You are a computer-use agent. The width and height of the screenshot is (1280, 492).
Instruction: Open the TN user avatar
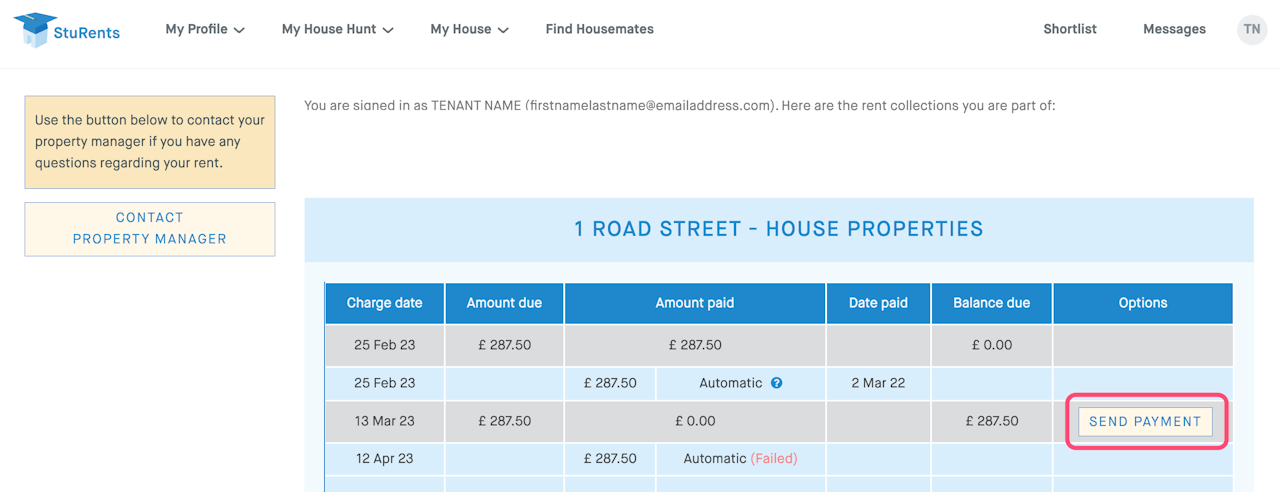click(1251, 30)
